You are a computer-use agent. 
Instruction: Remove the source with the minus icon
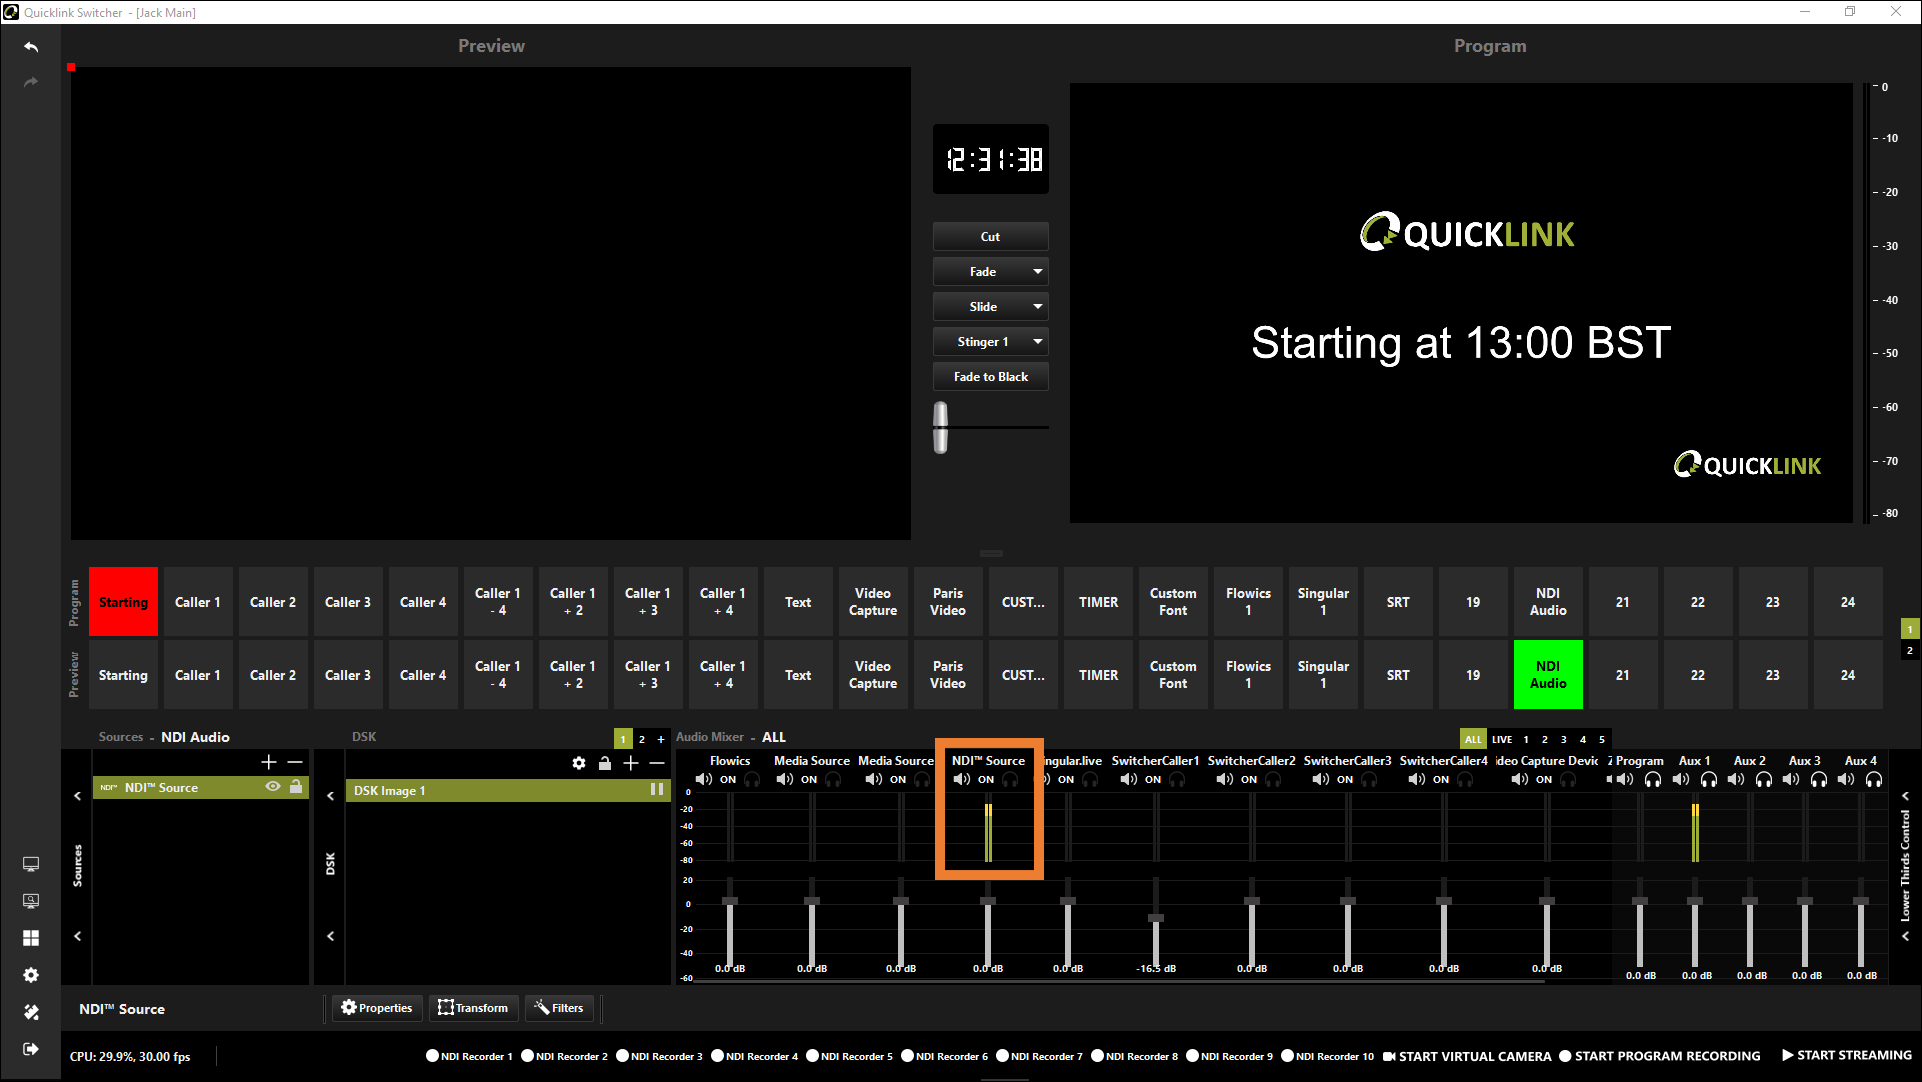(295, 762)
